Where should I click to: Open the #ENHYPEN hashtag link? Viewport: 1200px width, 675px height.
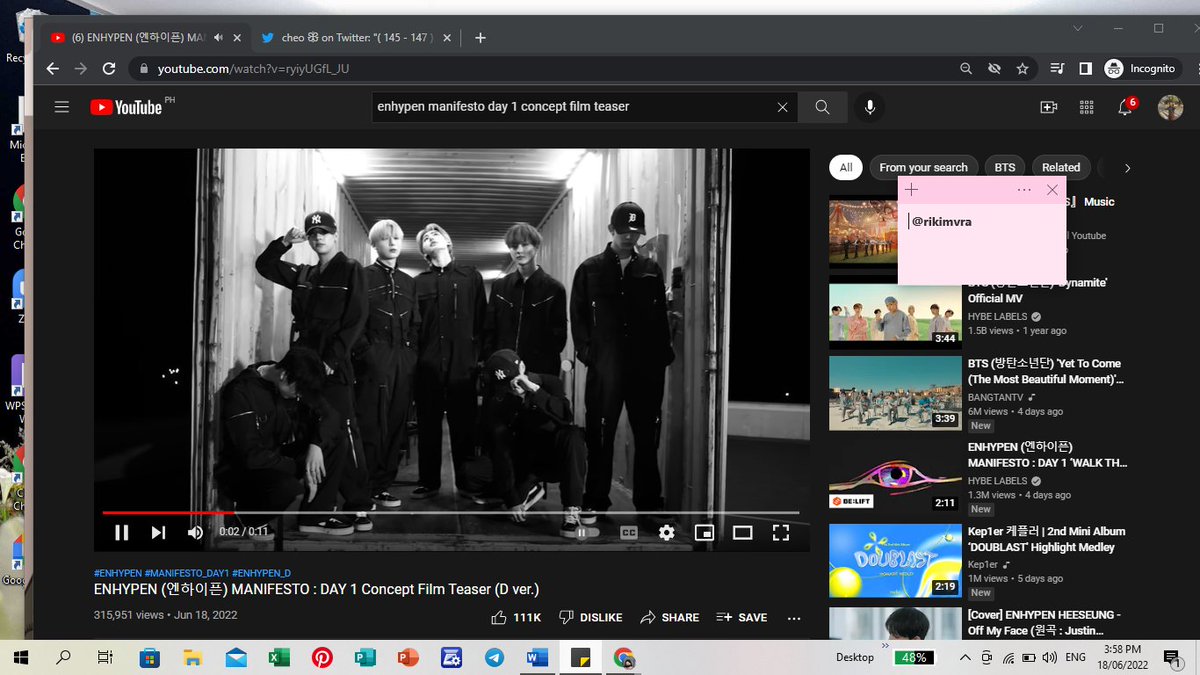click(x=117, y=573)
